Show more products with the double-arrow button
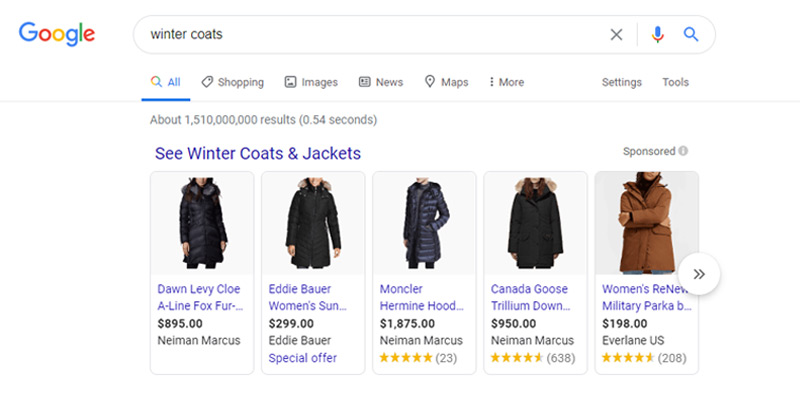 pos(699,274)
